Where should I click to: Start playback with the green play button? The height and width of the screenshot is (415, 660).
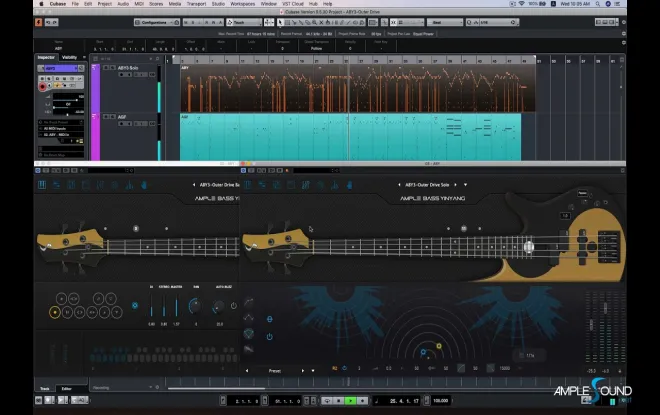tap(350, 401)
